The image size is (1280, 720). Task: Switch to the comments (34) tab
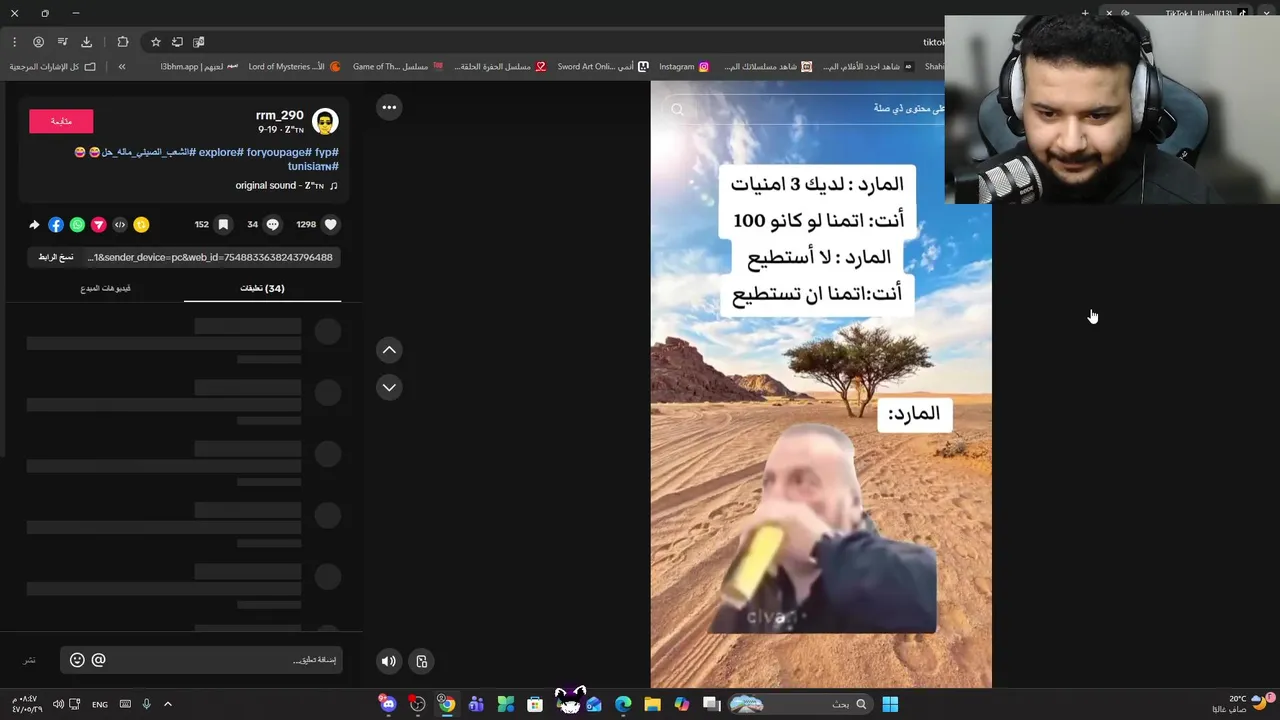pos(262,288)
